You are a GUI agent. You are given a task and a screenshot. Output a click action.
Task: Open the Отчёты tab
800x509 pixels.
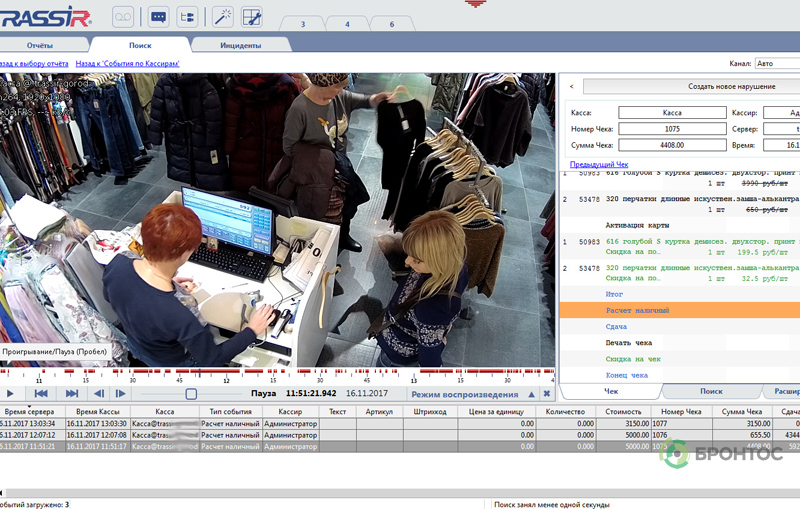[40, 45]
